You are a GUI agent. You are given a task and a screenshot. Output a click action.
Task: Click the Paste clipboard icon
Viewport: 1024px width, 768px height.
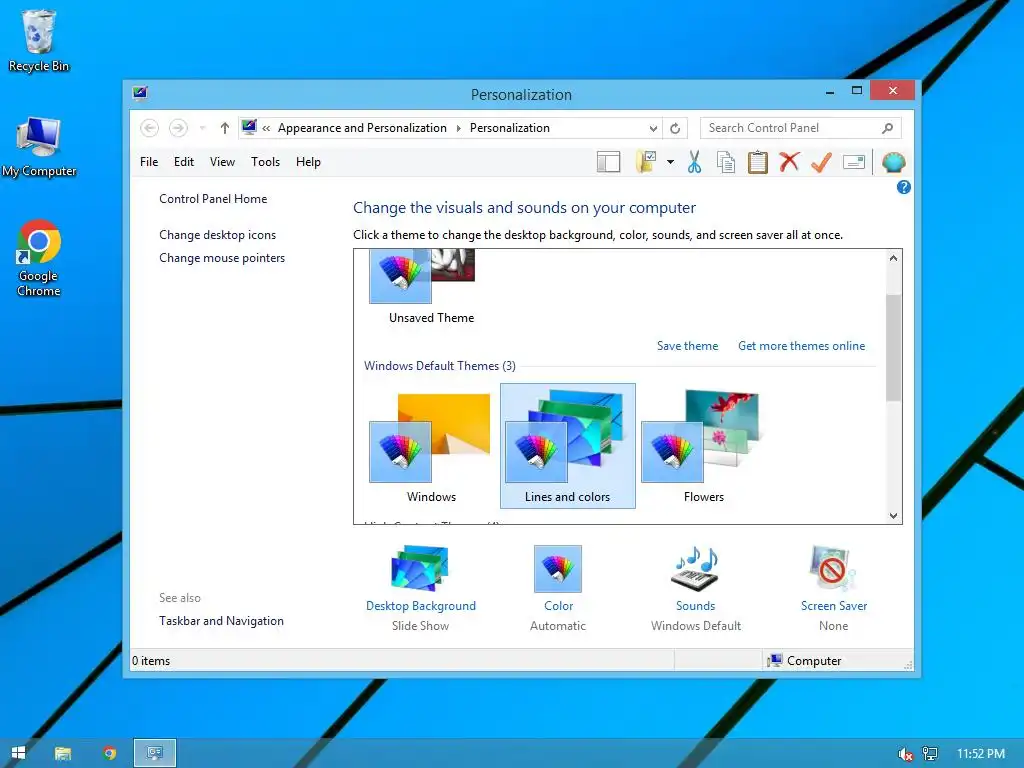(758, 162)
